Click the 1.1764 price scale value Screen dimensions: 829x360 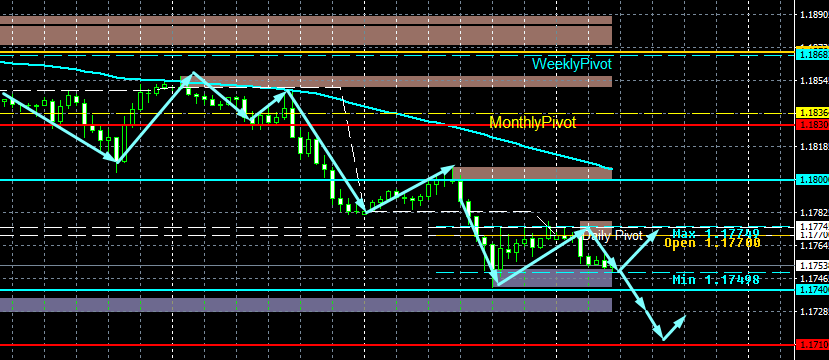tap(815, 246)
